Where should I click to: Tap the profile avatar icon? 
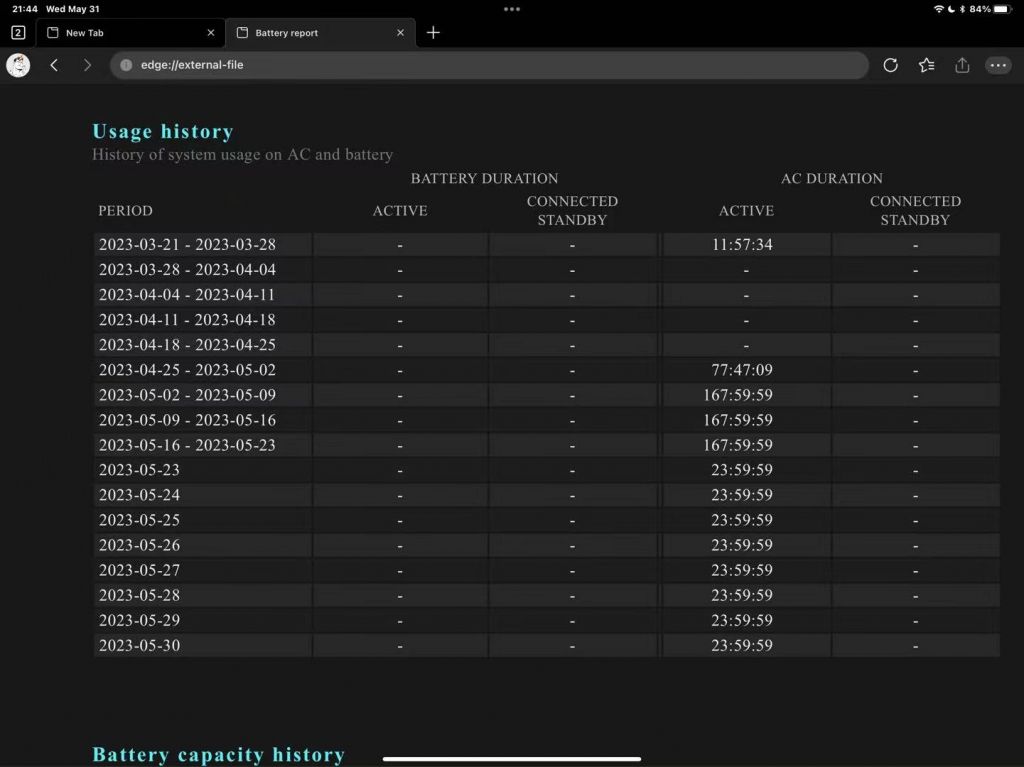18,65
